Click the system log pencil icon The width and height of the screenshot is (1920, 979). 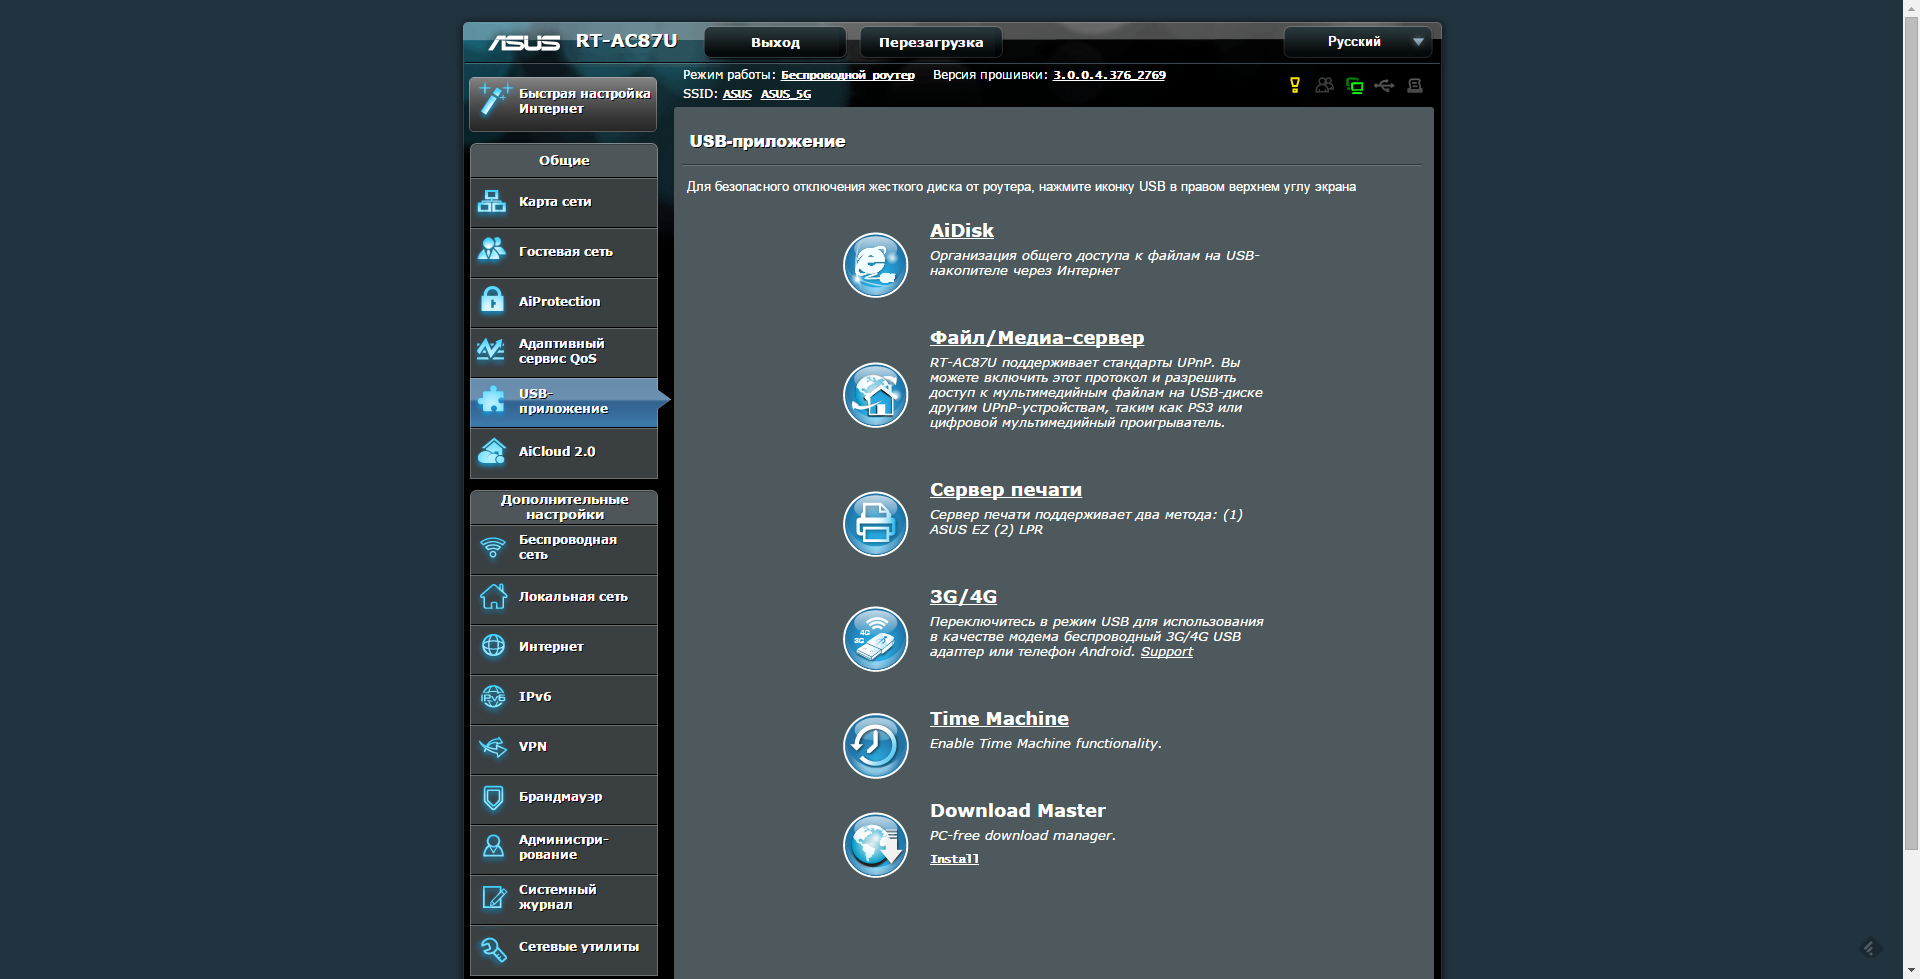(493, 897)
